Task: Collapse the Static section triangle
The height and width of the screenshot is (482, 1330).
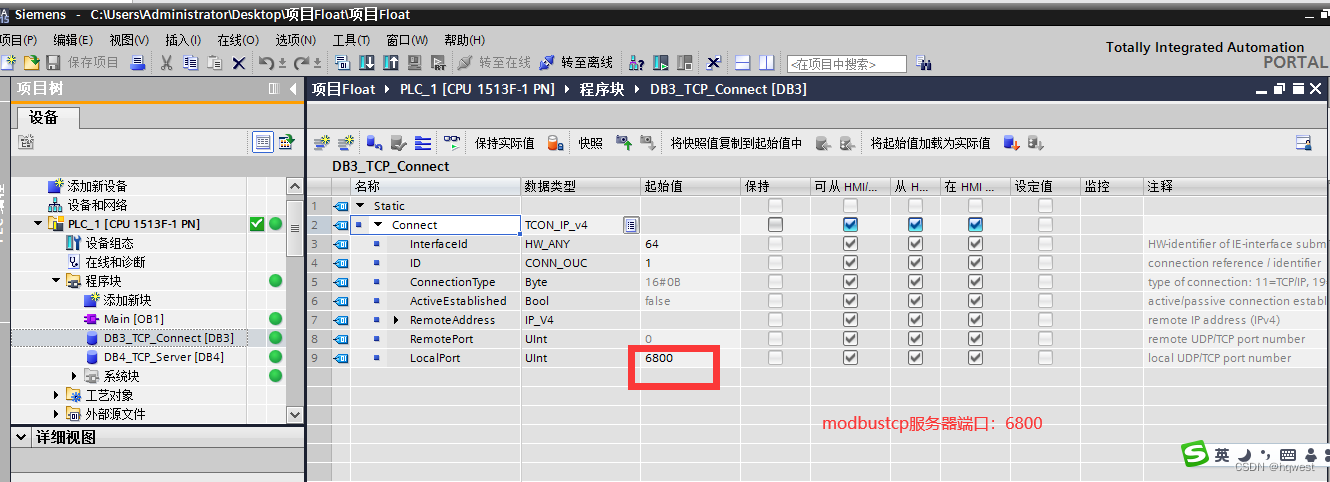Action: pos(361,206)
